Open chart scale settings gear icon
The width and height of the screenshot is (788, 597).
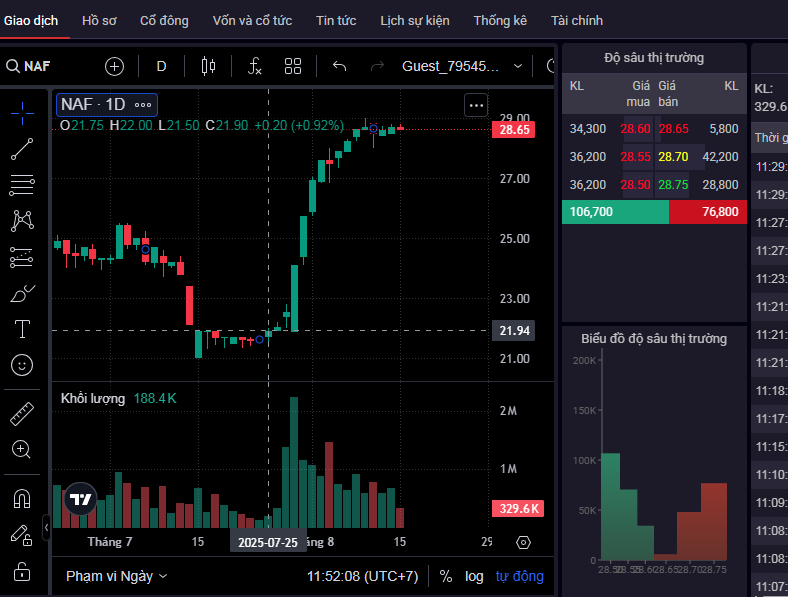pyautogui.click(x=523, y=543)
